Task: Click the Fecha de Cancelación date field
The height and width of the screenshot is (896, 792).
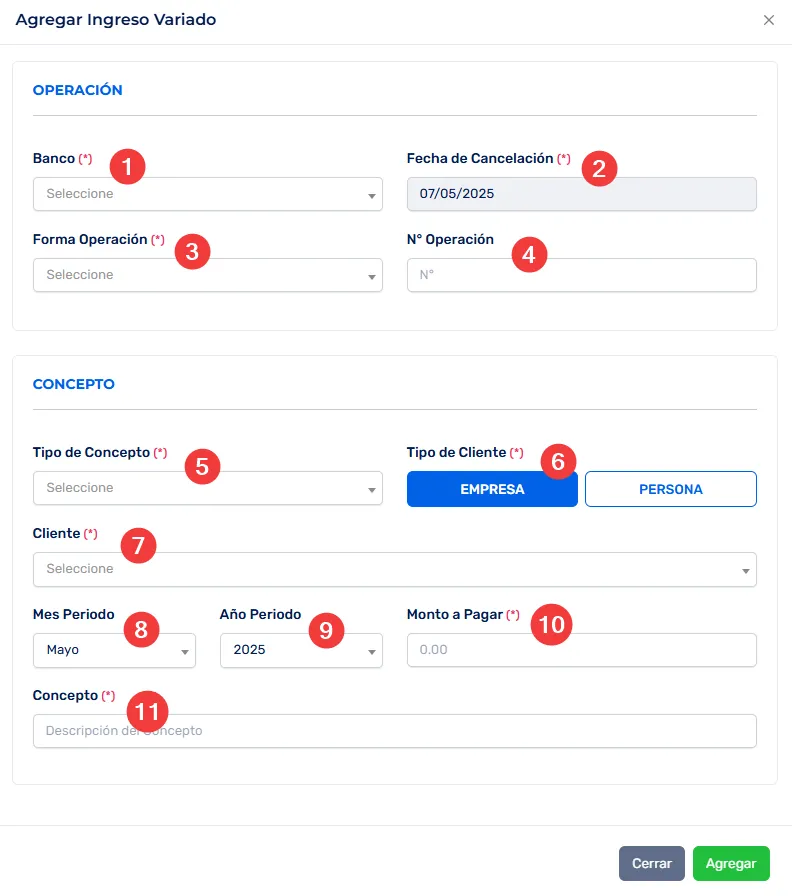Action: point(581,194)
